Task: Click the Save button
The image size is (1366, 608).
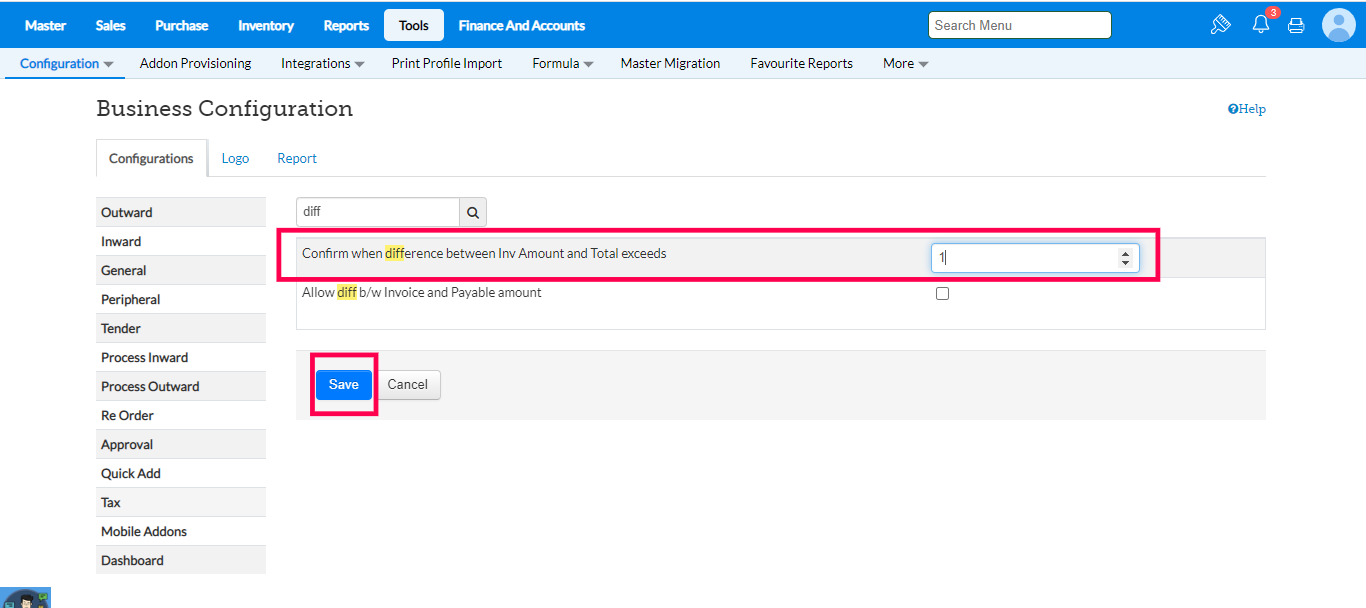Action: pyautogui.click(x=343, y=385)
